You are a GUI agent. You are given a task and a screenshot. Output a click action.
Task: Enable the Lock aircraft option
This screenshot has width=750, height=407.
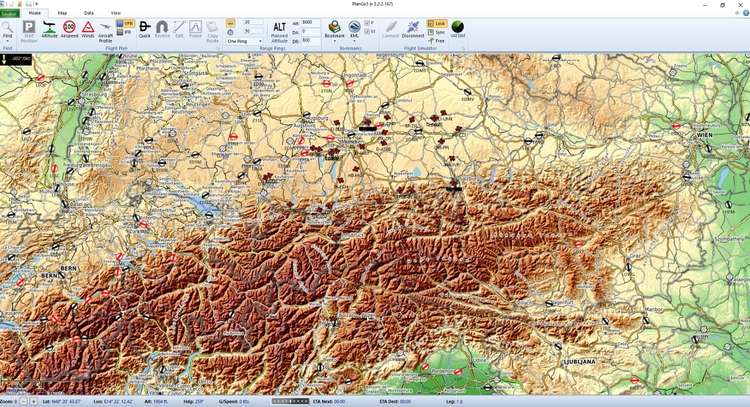(x=437, y=21)
